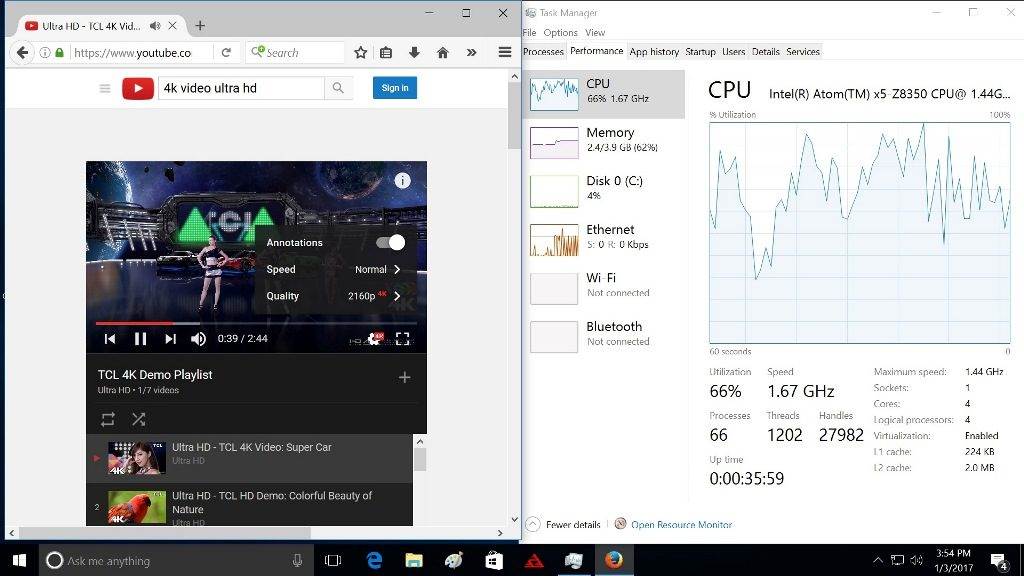Open the Options menu in Task Manager
This screenshot has width=1024, height=576.
click(x=561, y=33)
